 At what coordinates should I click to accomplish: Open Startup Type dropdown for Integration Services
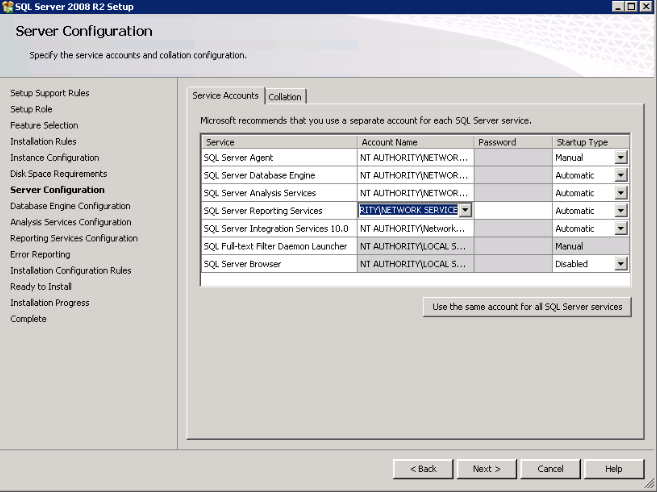[621, 228]
